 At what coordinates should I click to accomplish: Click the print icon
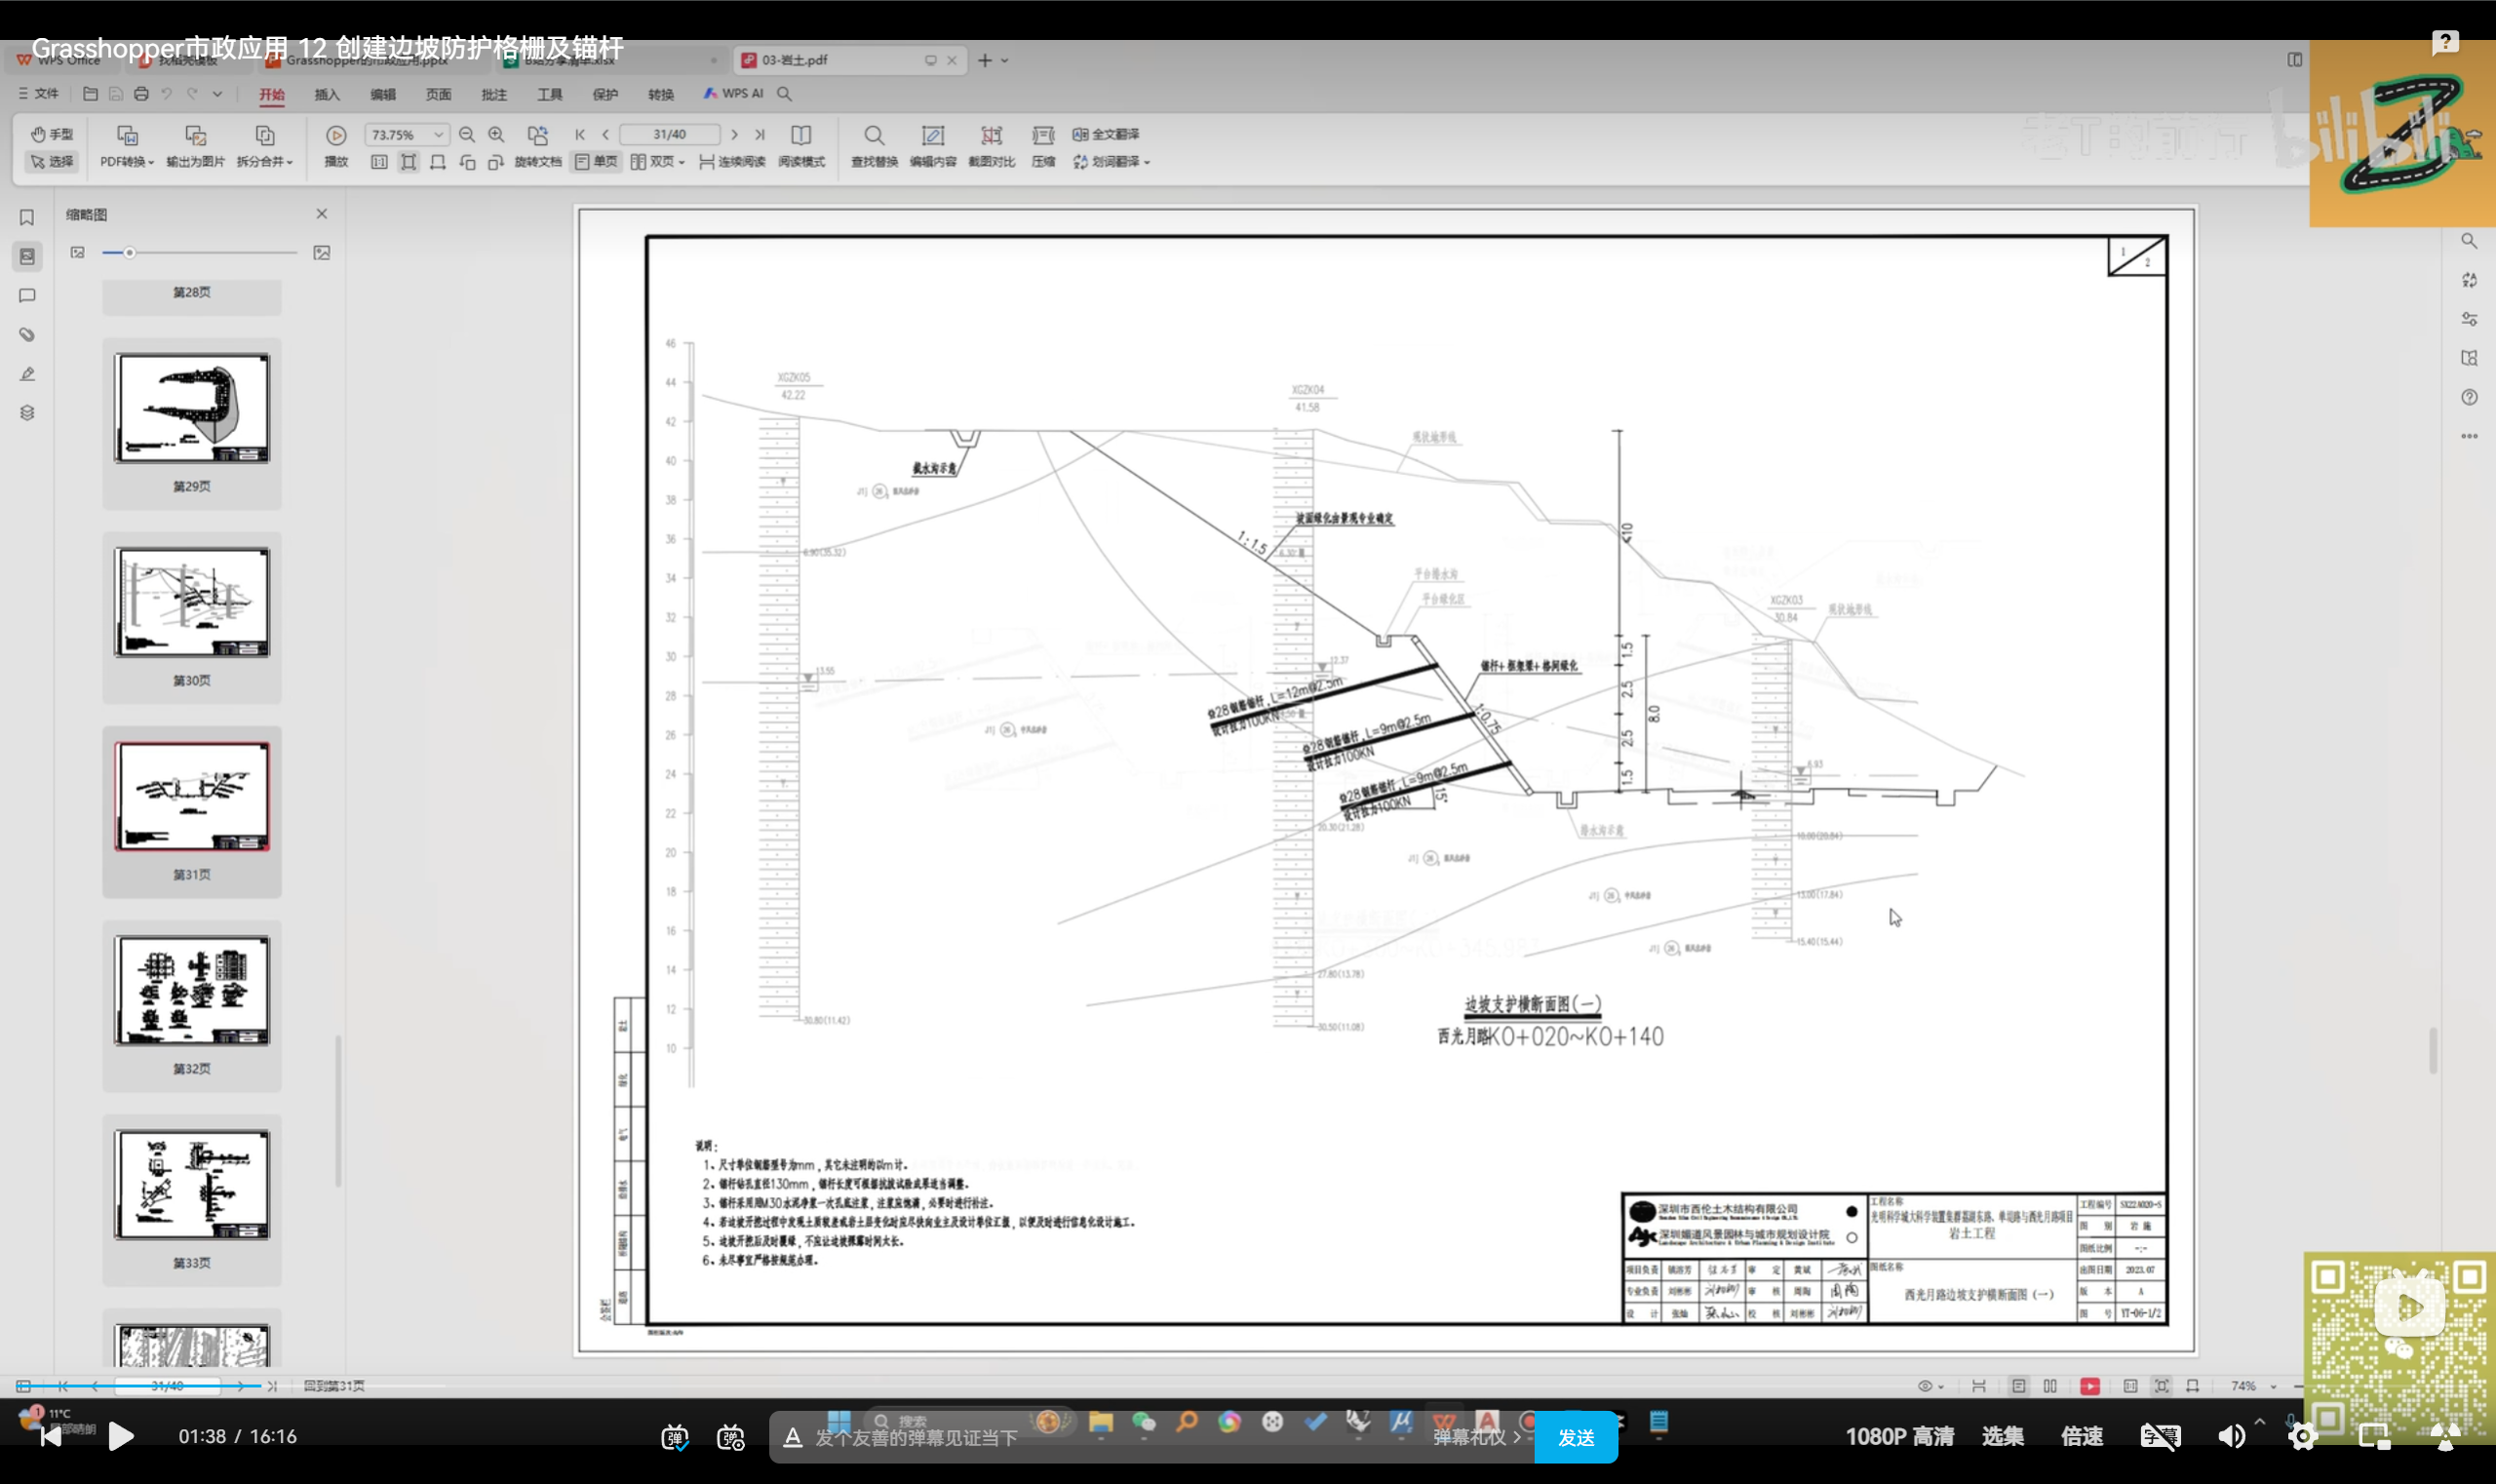pos(141,94)
